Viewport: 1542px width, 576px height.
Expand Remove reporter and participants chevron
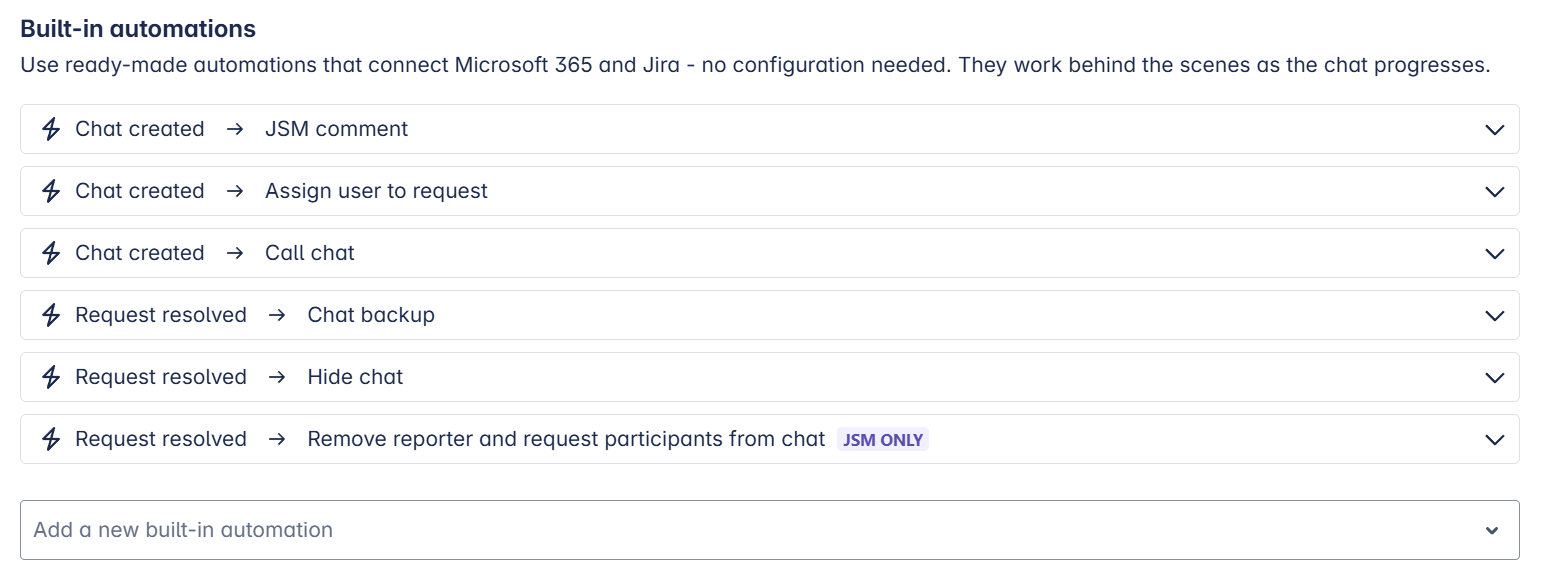(1495, 439)
